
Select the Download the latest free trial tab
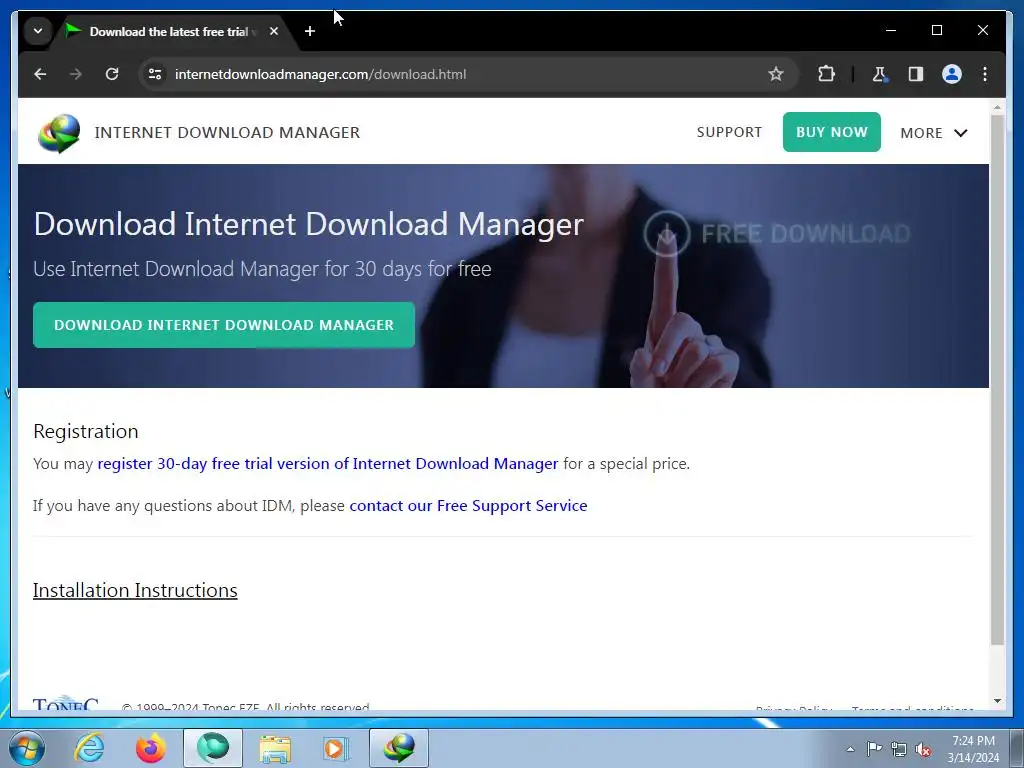168,31
